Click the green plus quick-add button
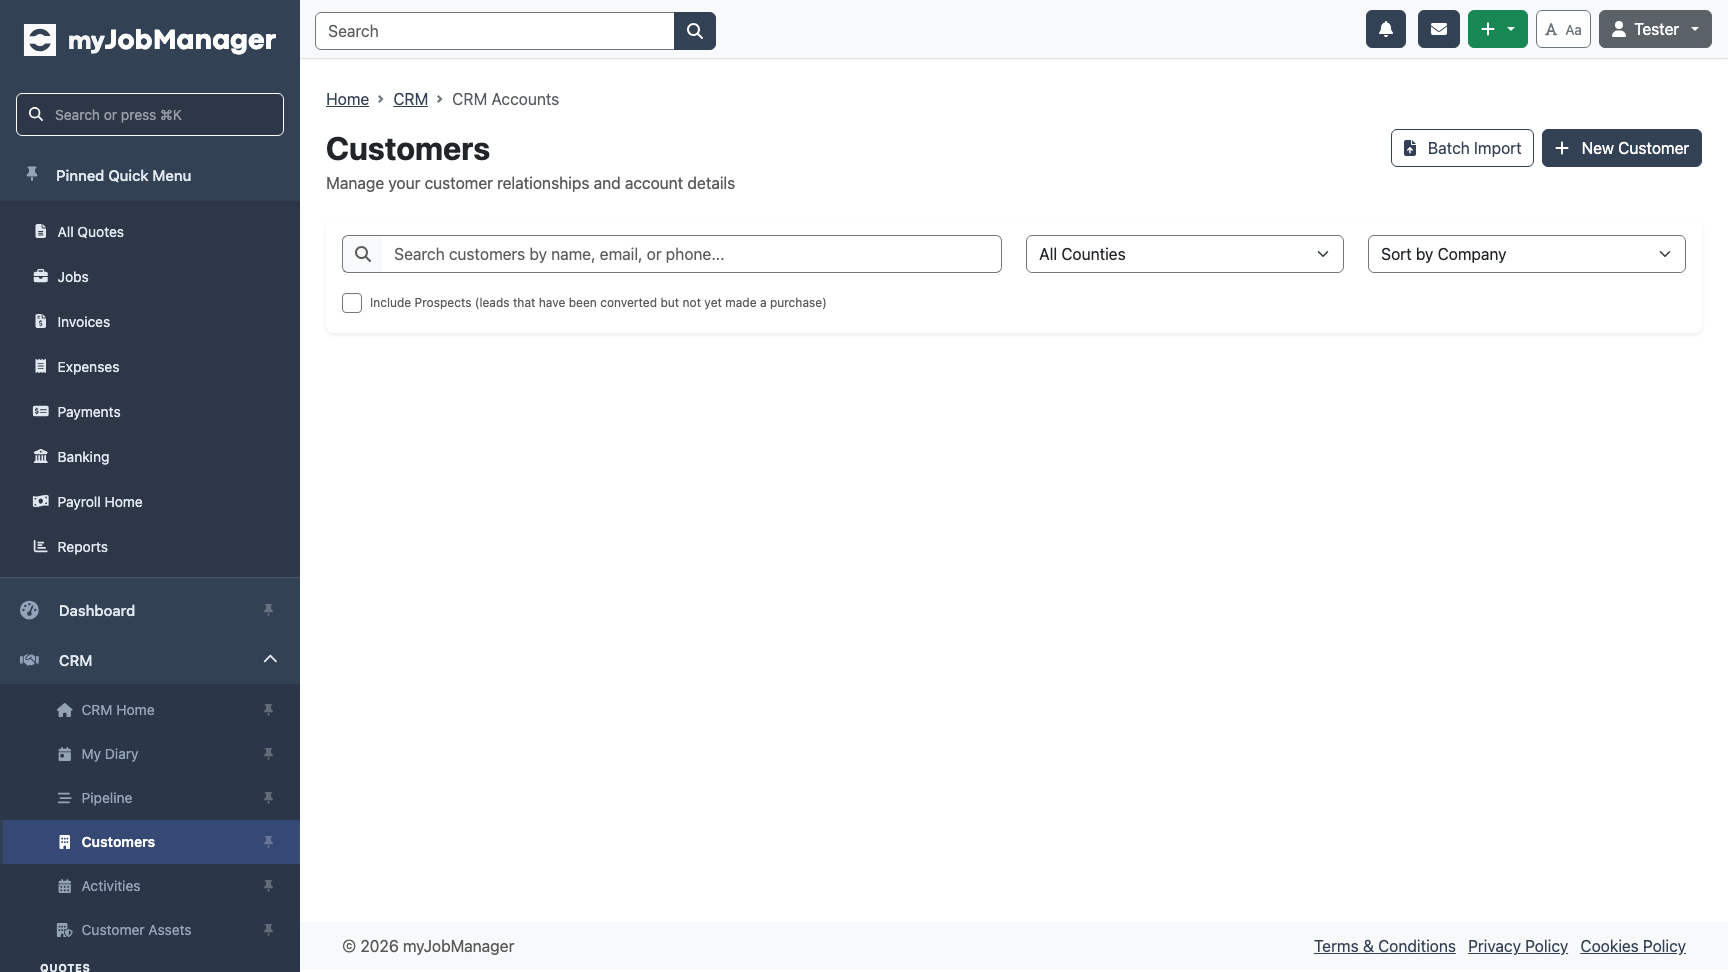1728x972 pixels. pyautogui.click(x=1498, y=29)
